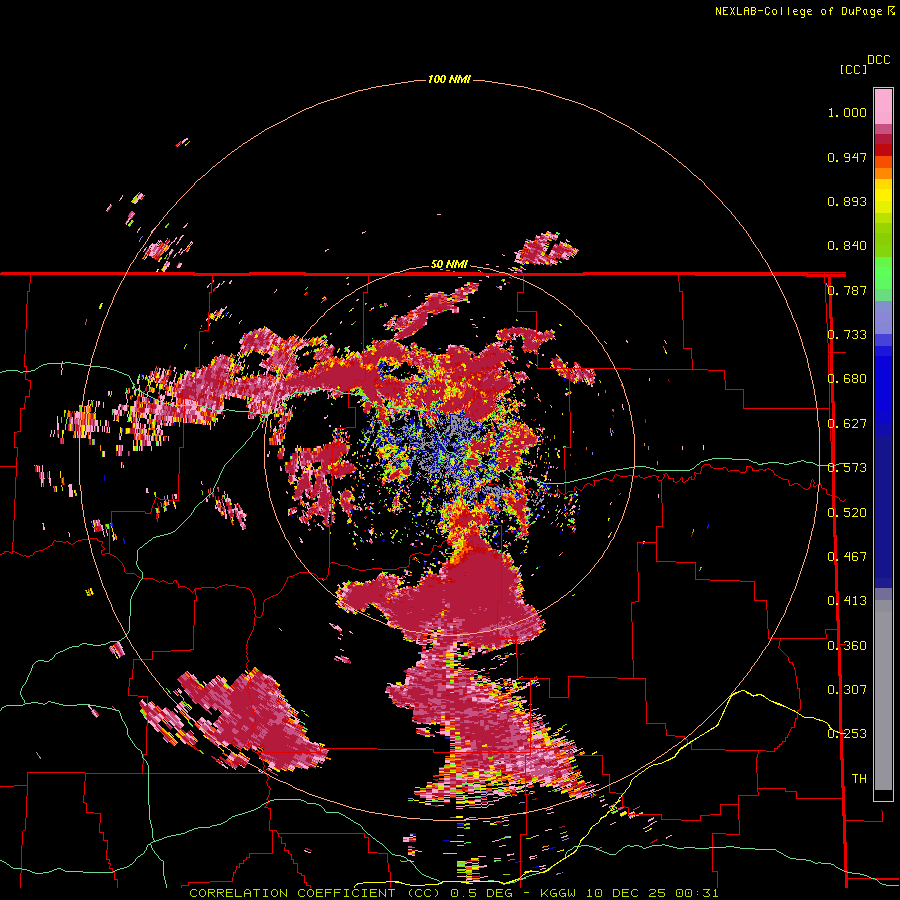Click the bright green segment of color bar
900x900 pixels.
pyautogui.click(x=883, y=273)
